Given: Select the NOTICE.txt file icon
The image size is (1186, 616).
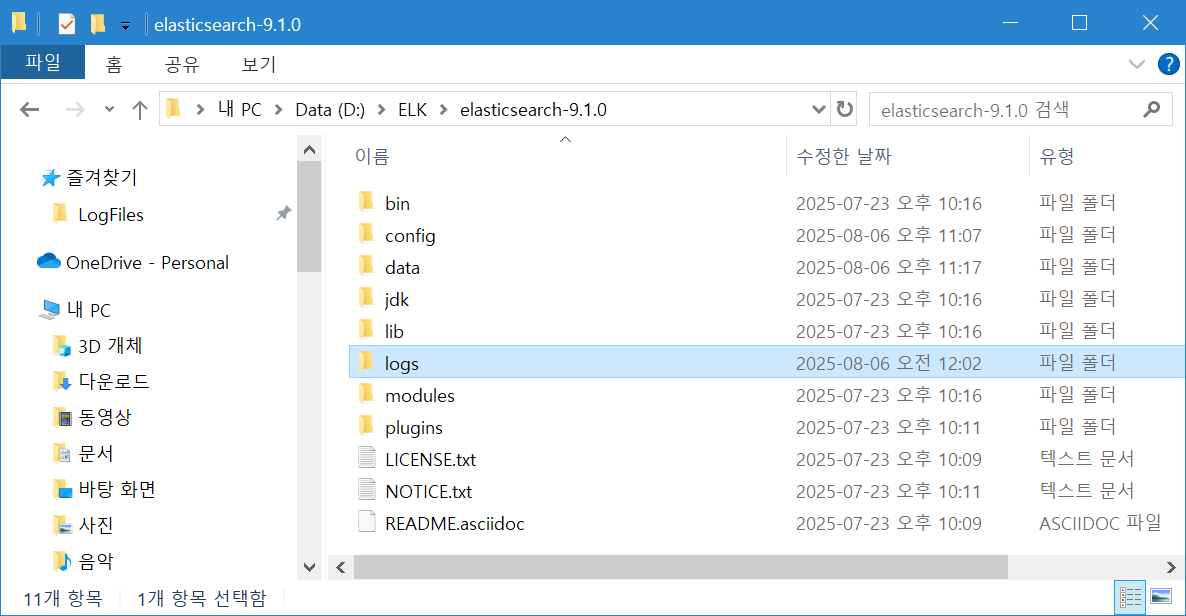Looking at the screenshot, I should pos(367,490).
